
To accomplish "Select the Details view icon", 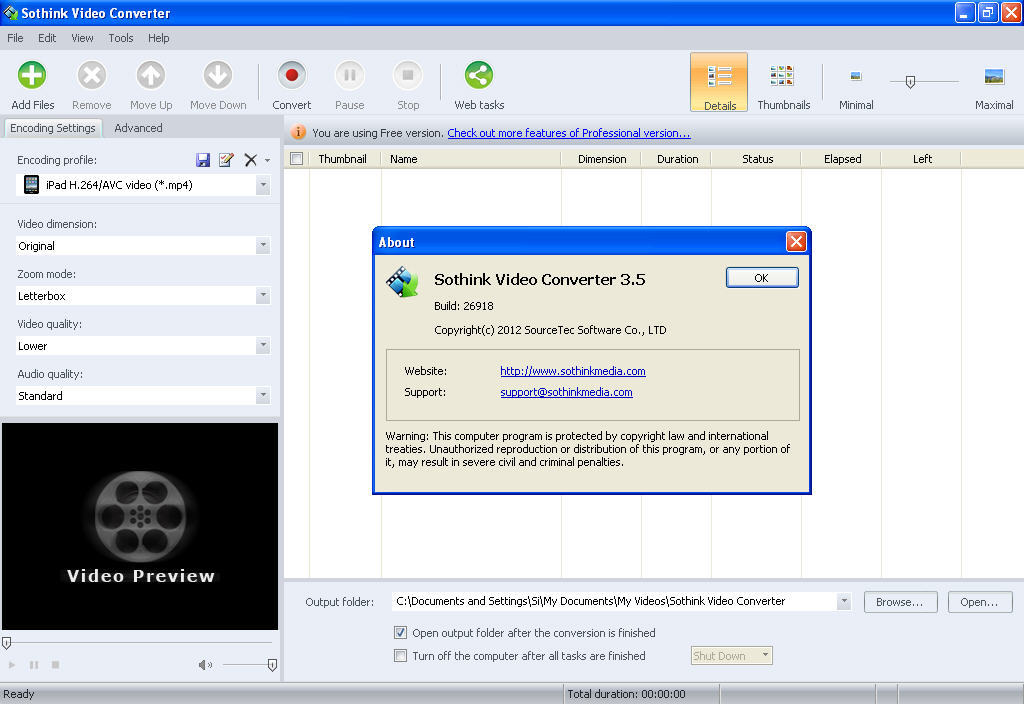I will coord(719,77).
